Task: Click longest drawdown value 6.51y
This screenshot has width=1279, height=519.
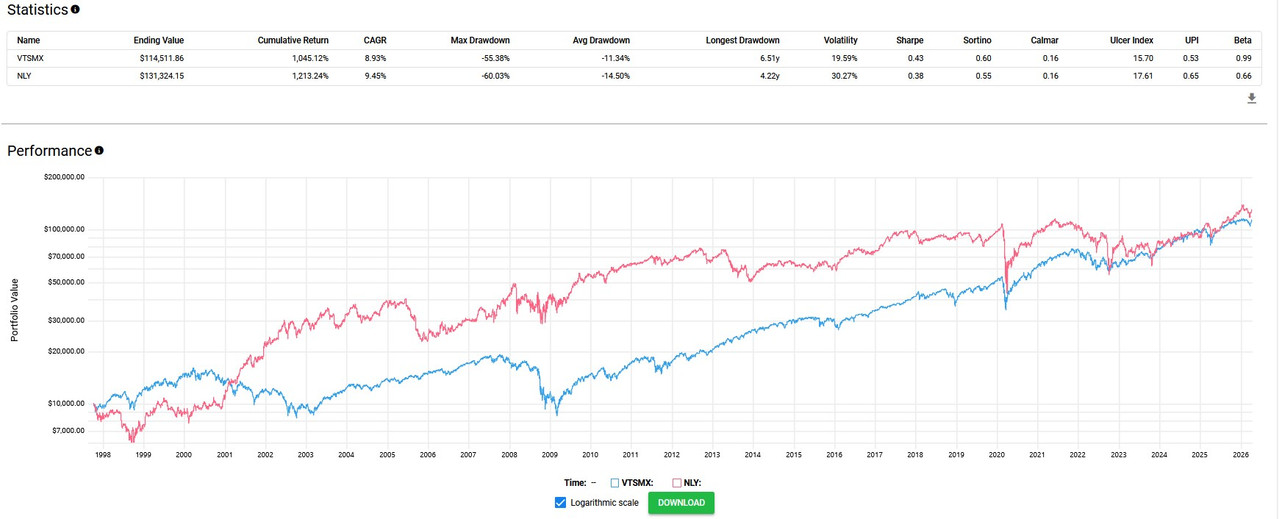Action: click(769, 58)
